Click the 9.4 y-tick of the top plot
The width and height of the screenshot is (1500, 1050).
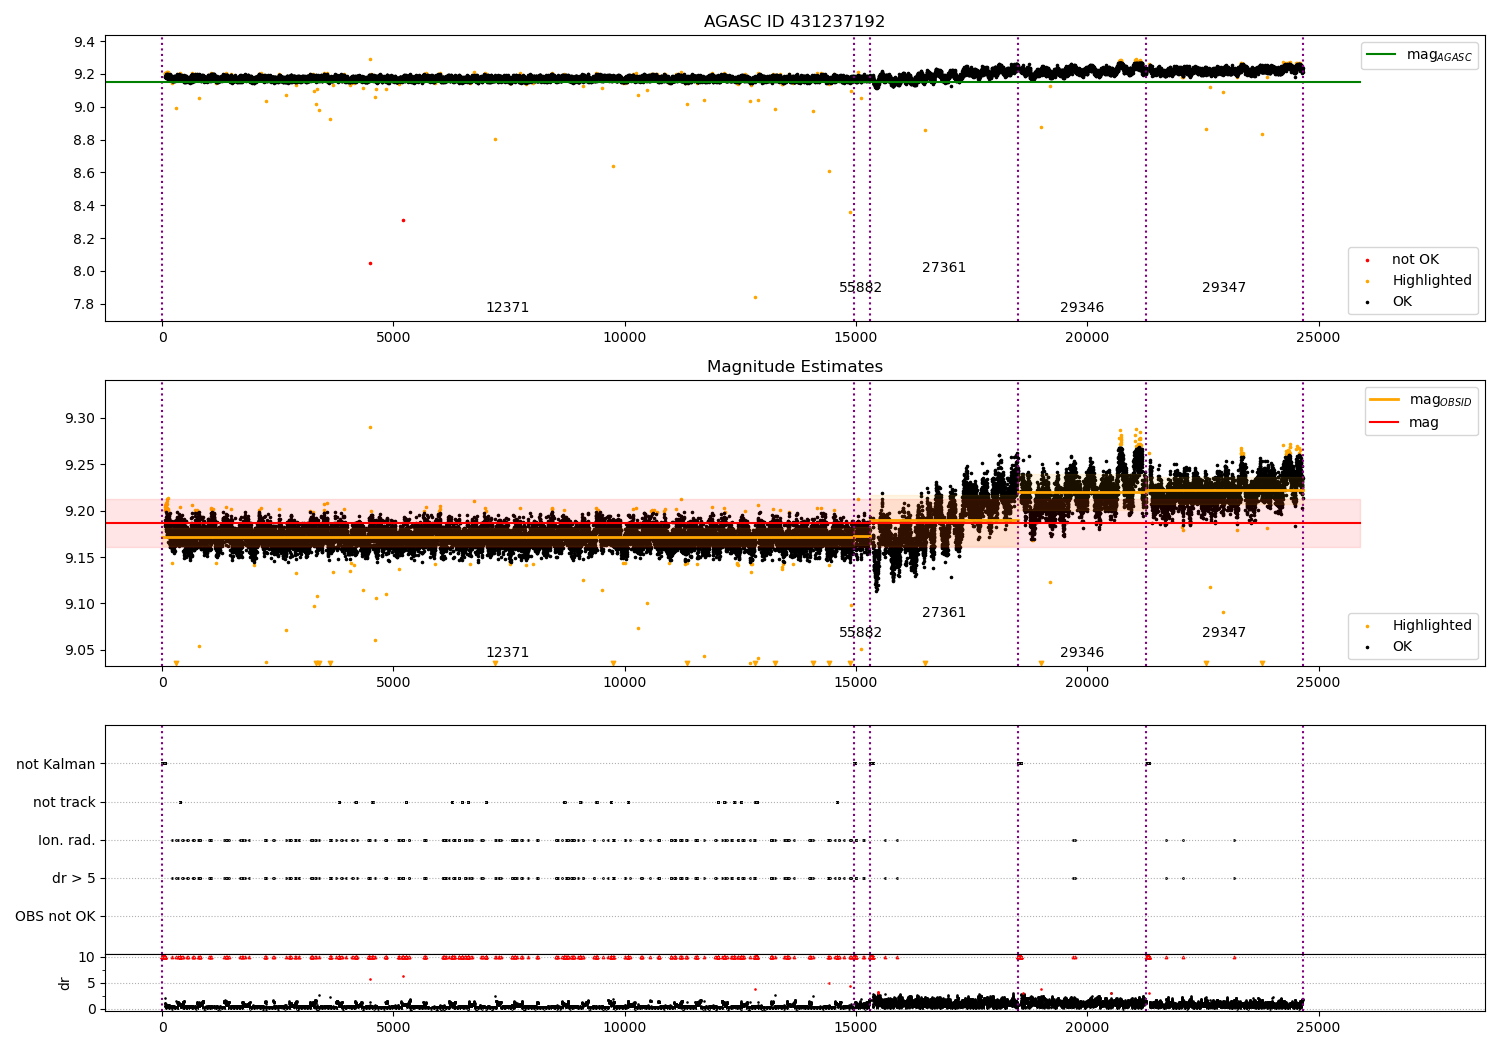85,42
